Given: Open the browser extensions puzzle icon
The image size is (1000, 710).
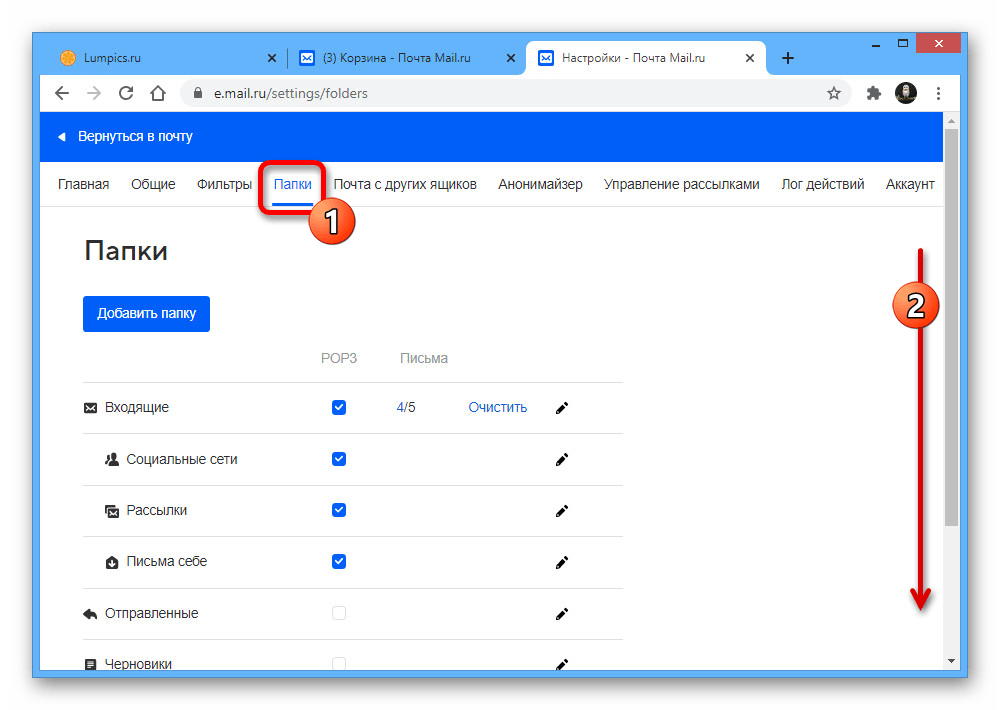Looking at the screenshot, I should (873, 93).
